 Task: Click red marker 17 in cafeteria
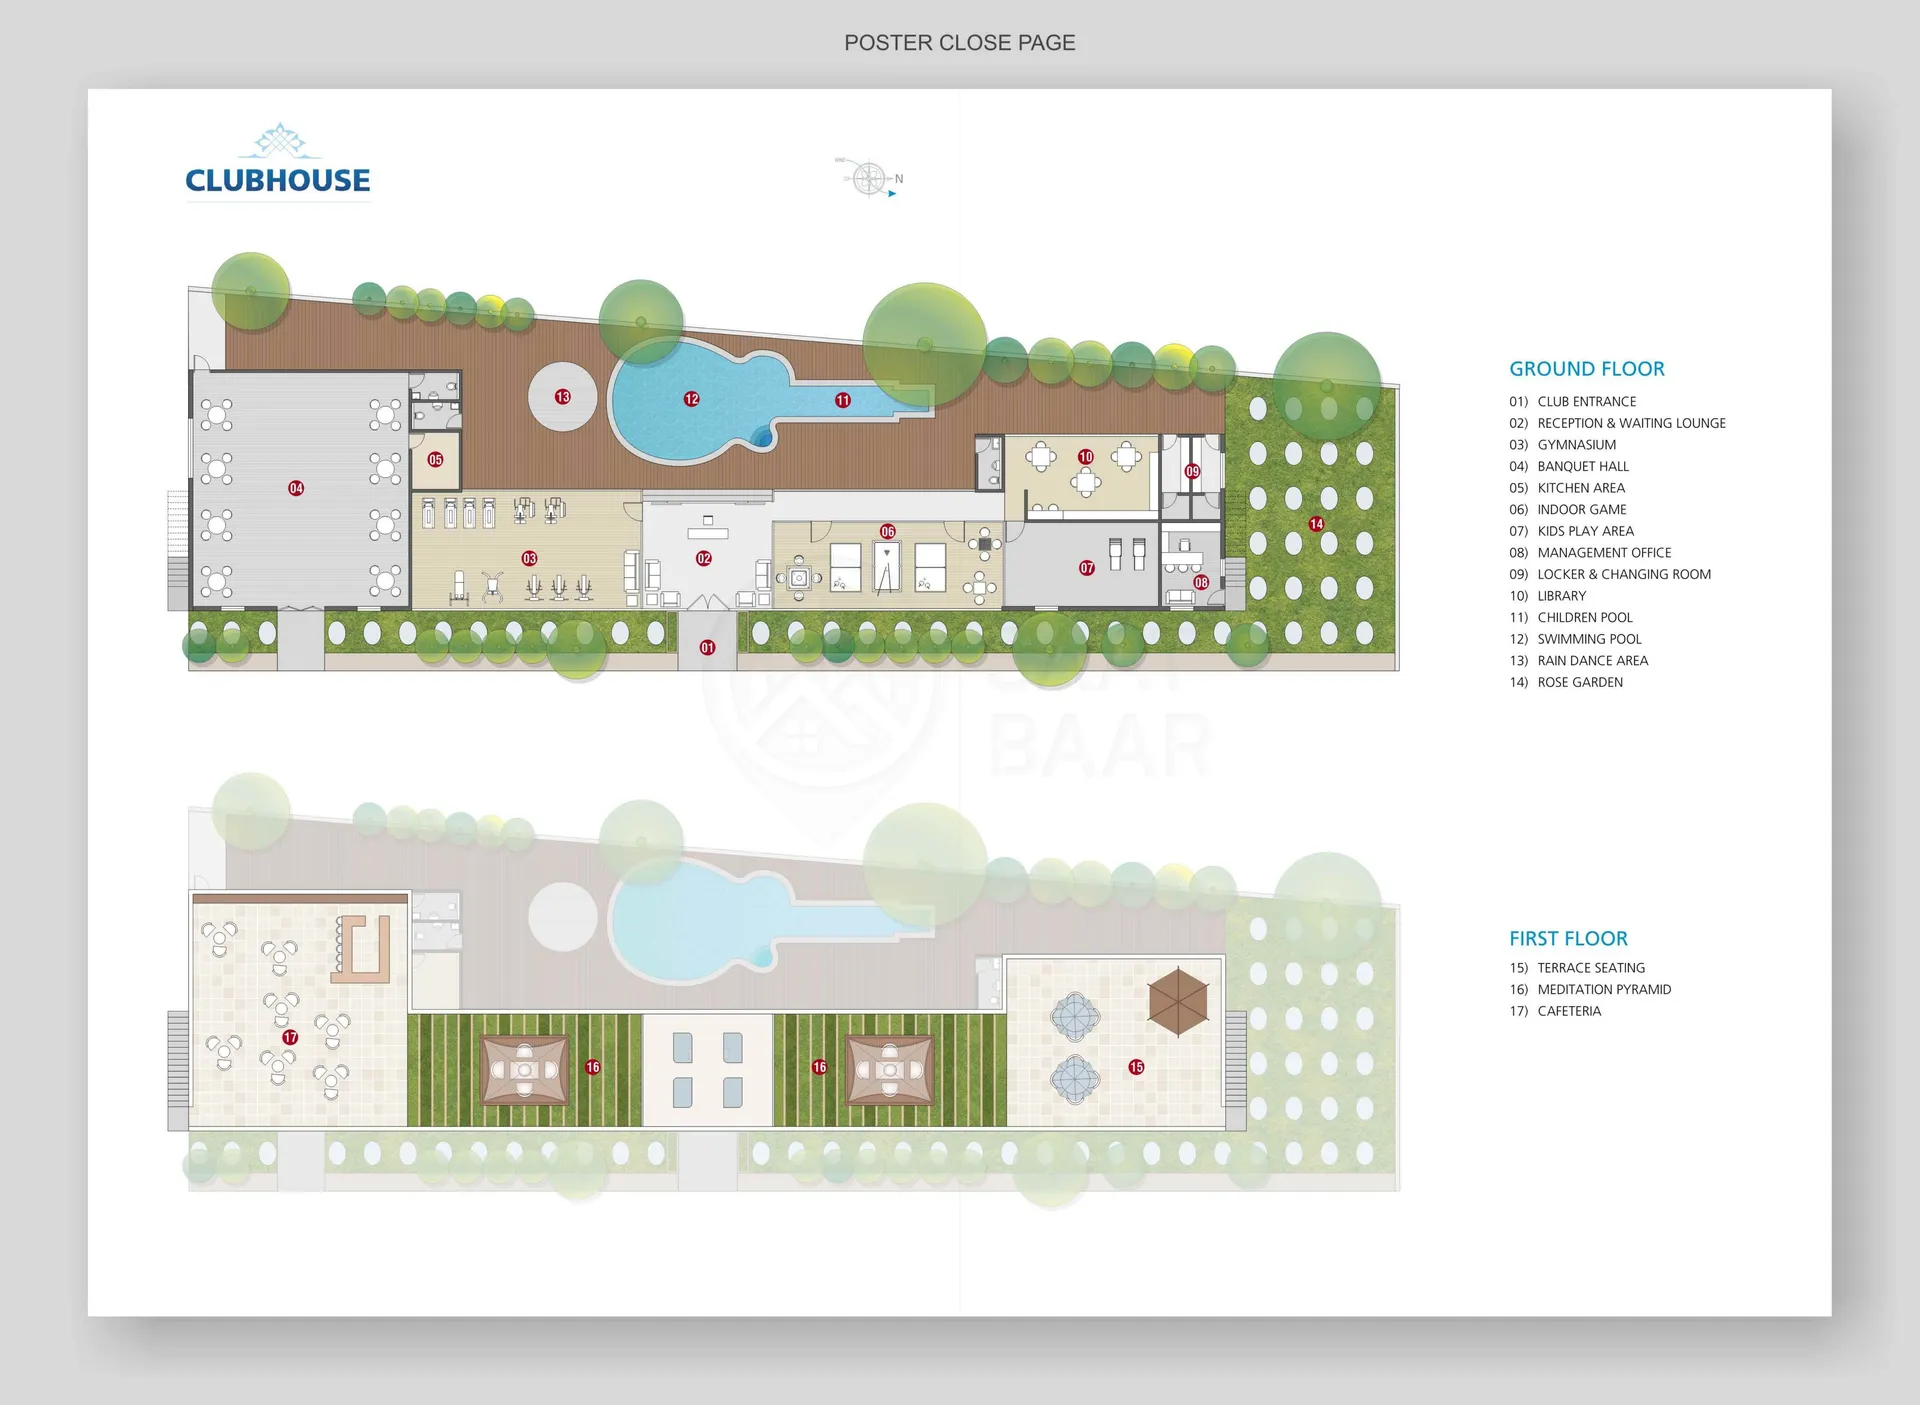pyautogui.click(x=290, y=1037)
